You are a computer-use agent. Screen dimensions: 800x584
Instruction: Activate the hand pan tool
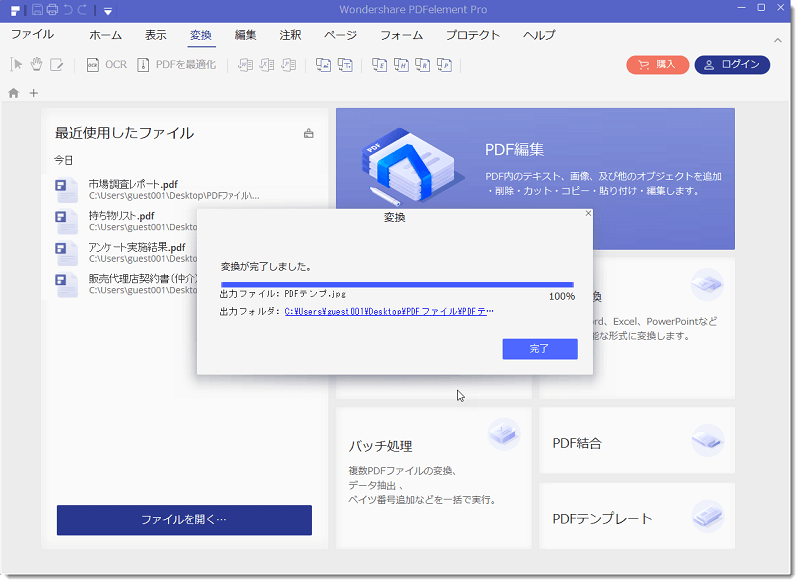click(x=36, y=65)
